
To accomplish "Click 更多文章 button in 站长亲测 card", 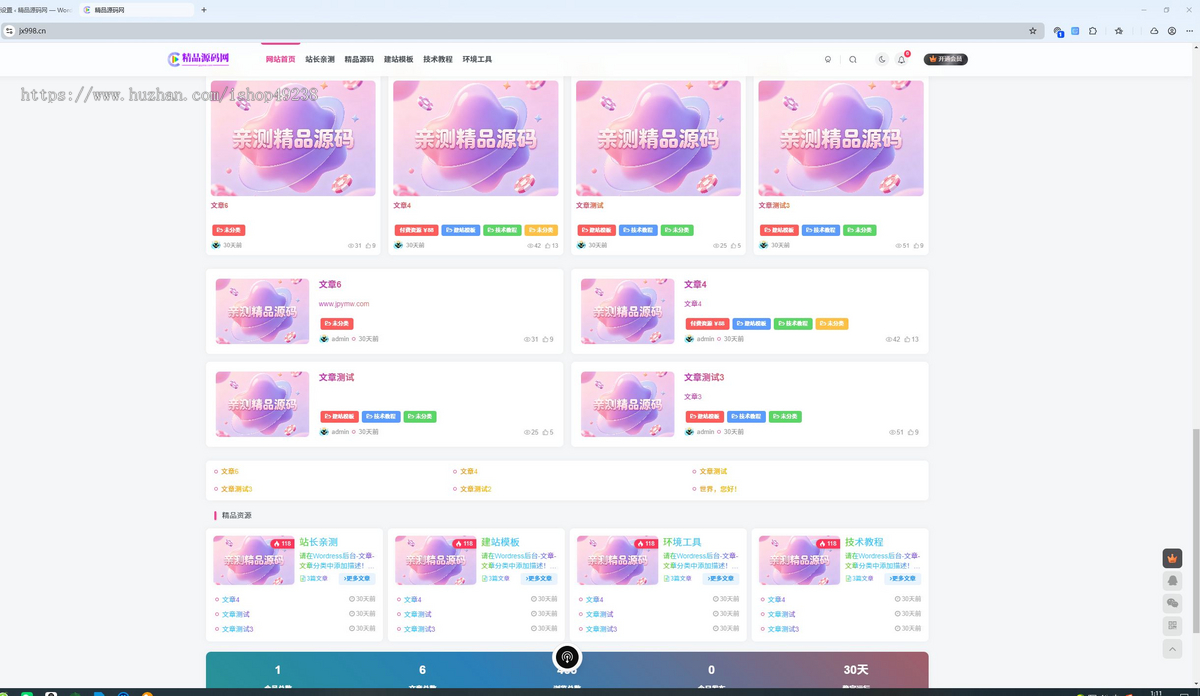I will pyautogui.click(x=357, y=578).
